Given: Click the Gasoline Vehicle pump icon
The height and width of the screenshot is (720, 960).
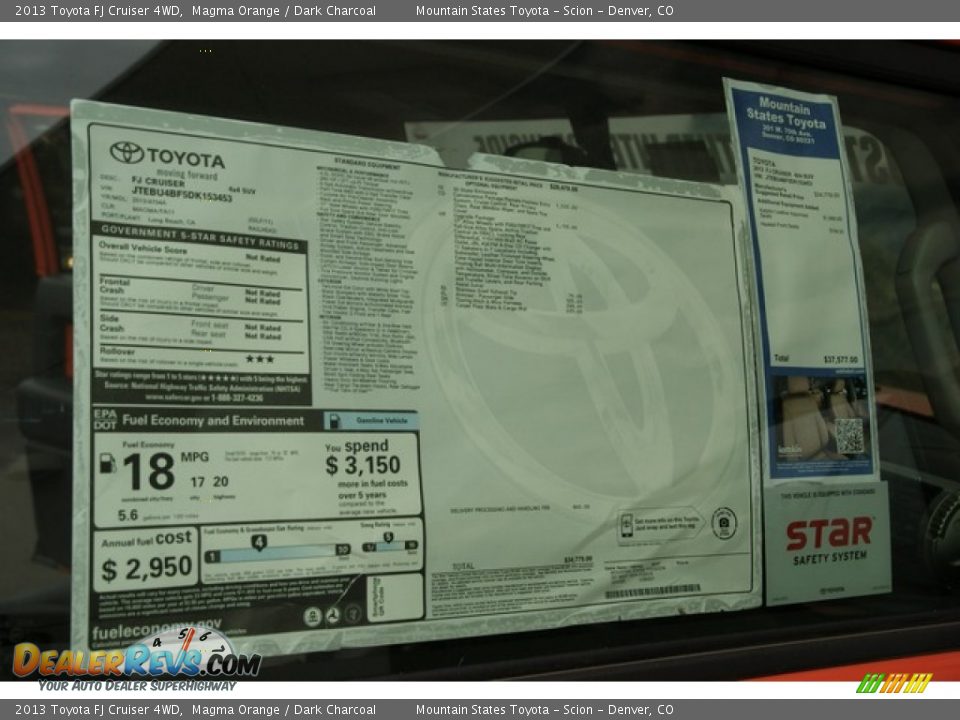Looking at the screenshot, I should pyautogui.click(x=337, y=422).
